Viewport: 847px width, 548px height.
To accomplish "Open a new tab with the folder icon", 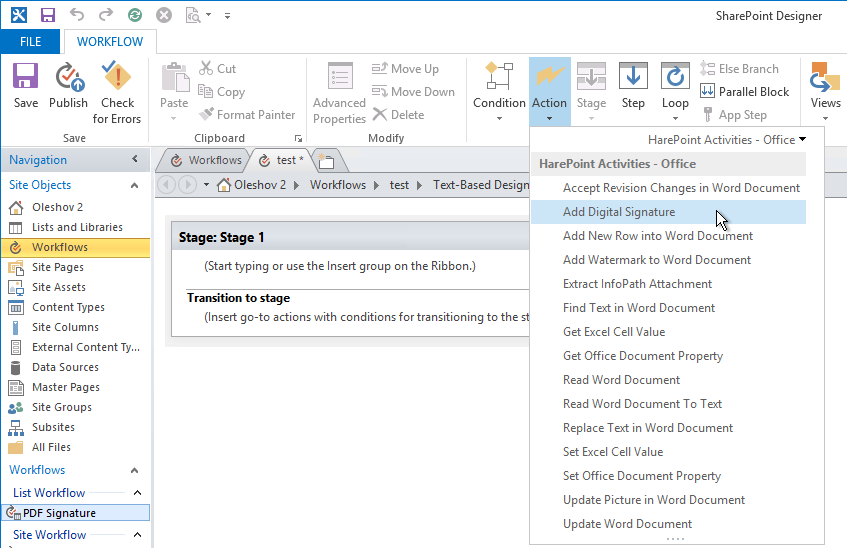I will [x=326, y=161].
